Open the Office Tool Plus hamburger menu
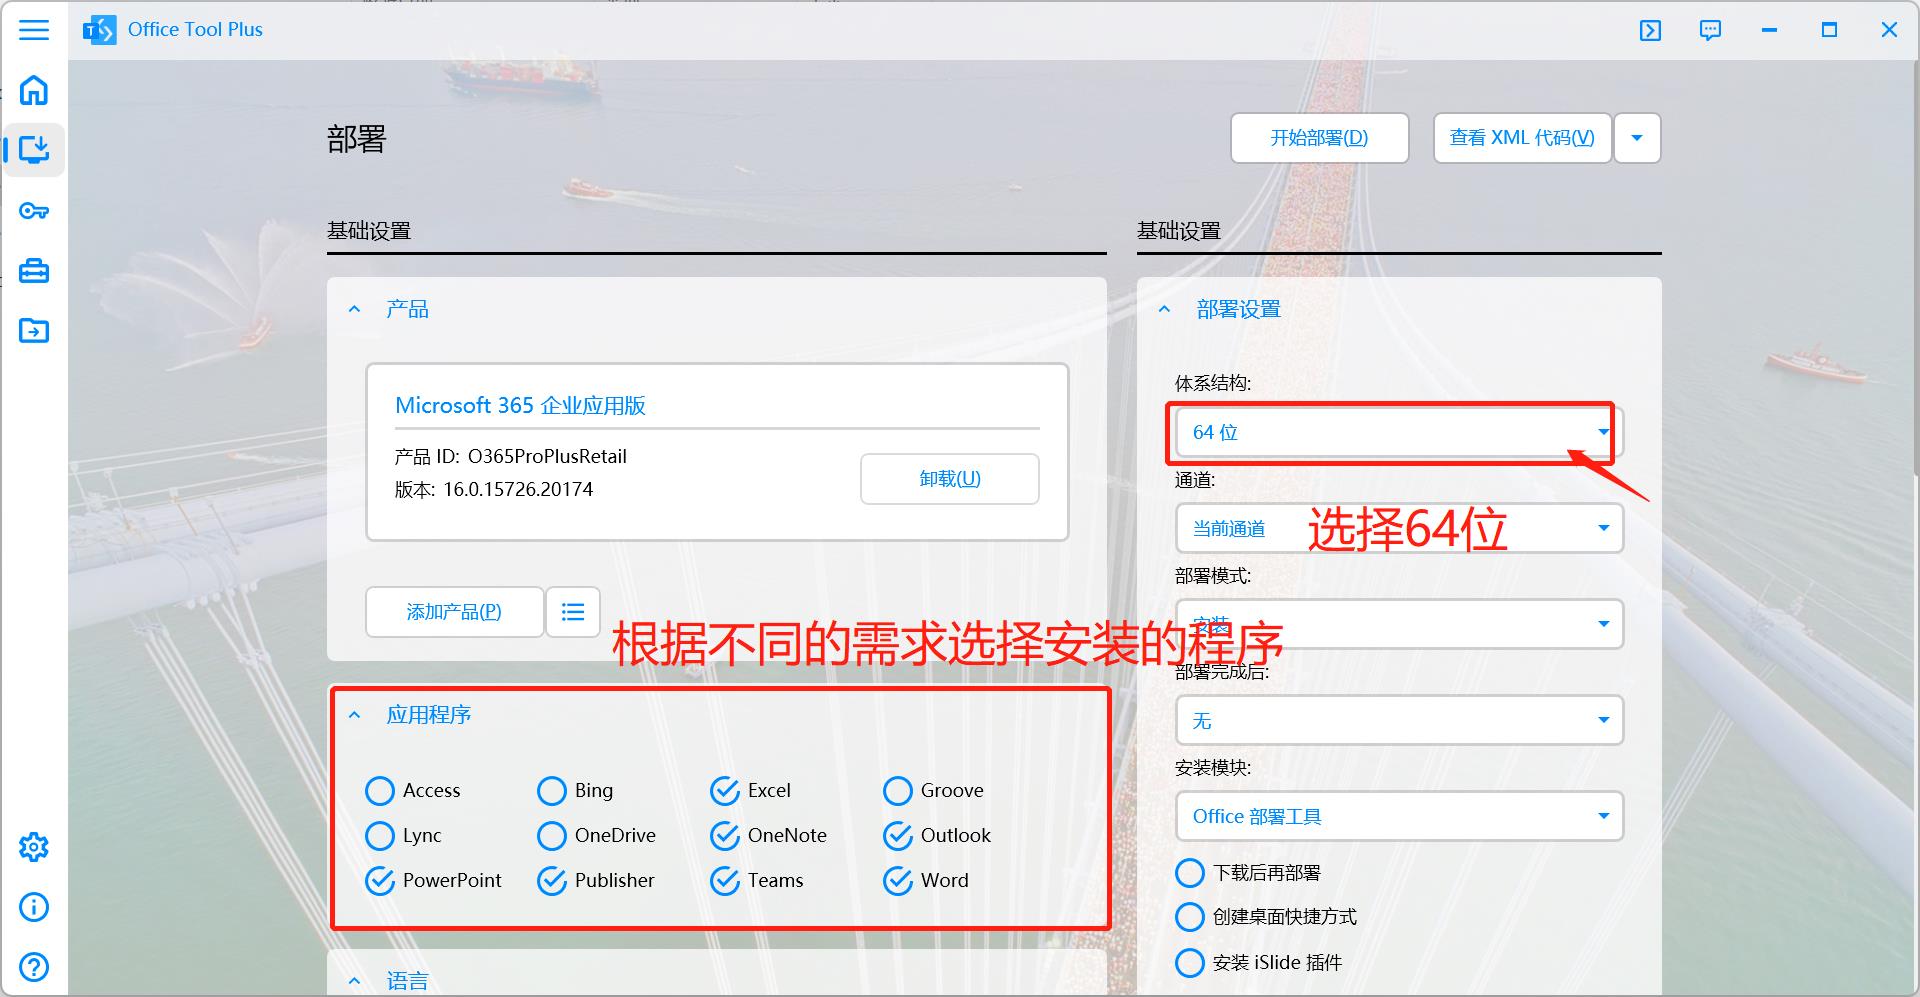 click(x=34, y=30)
